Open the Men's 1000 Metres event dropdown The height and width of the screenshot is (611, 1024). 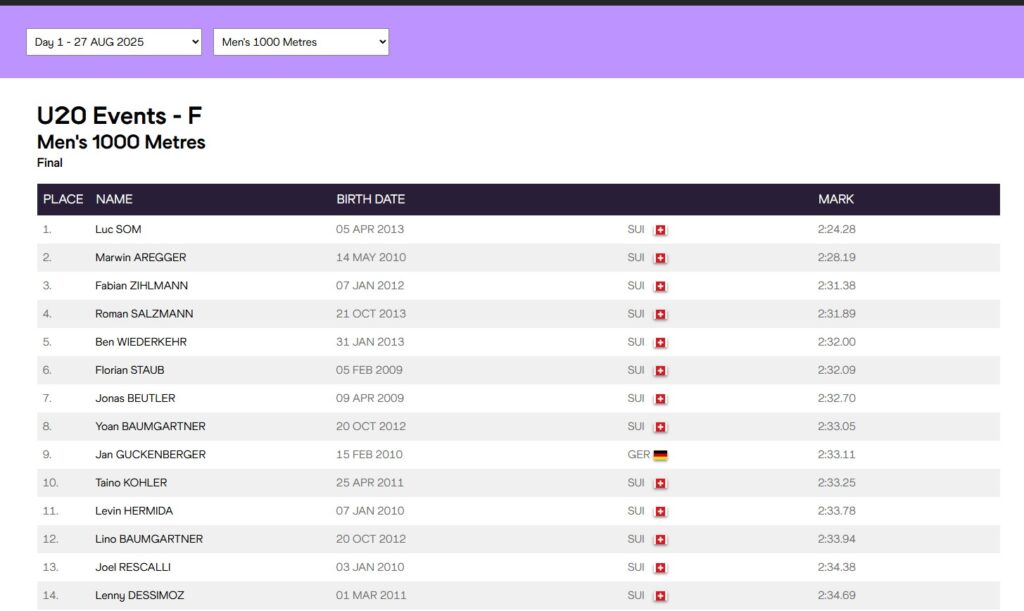point(300,42)
